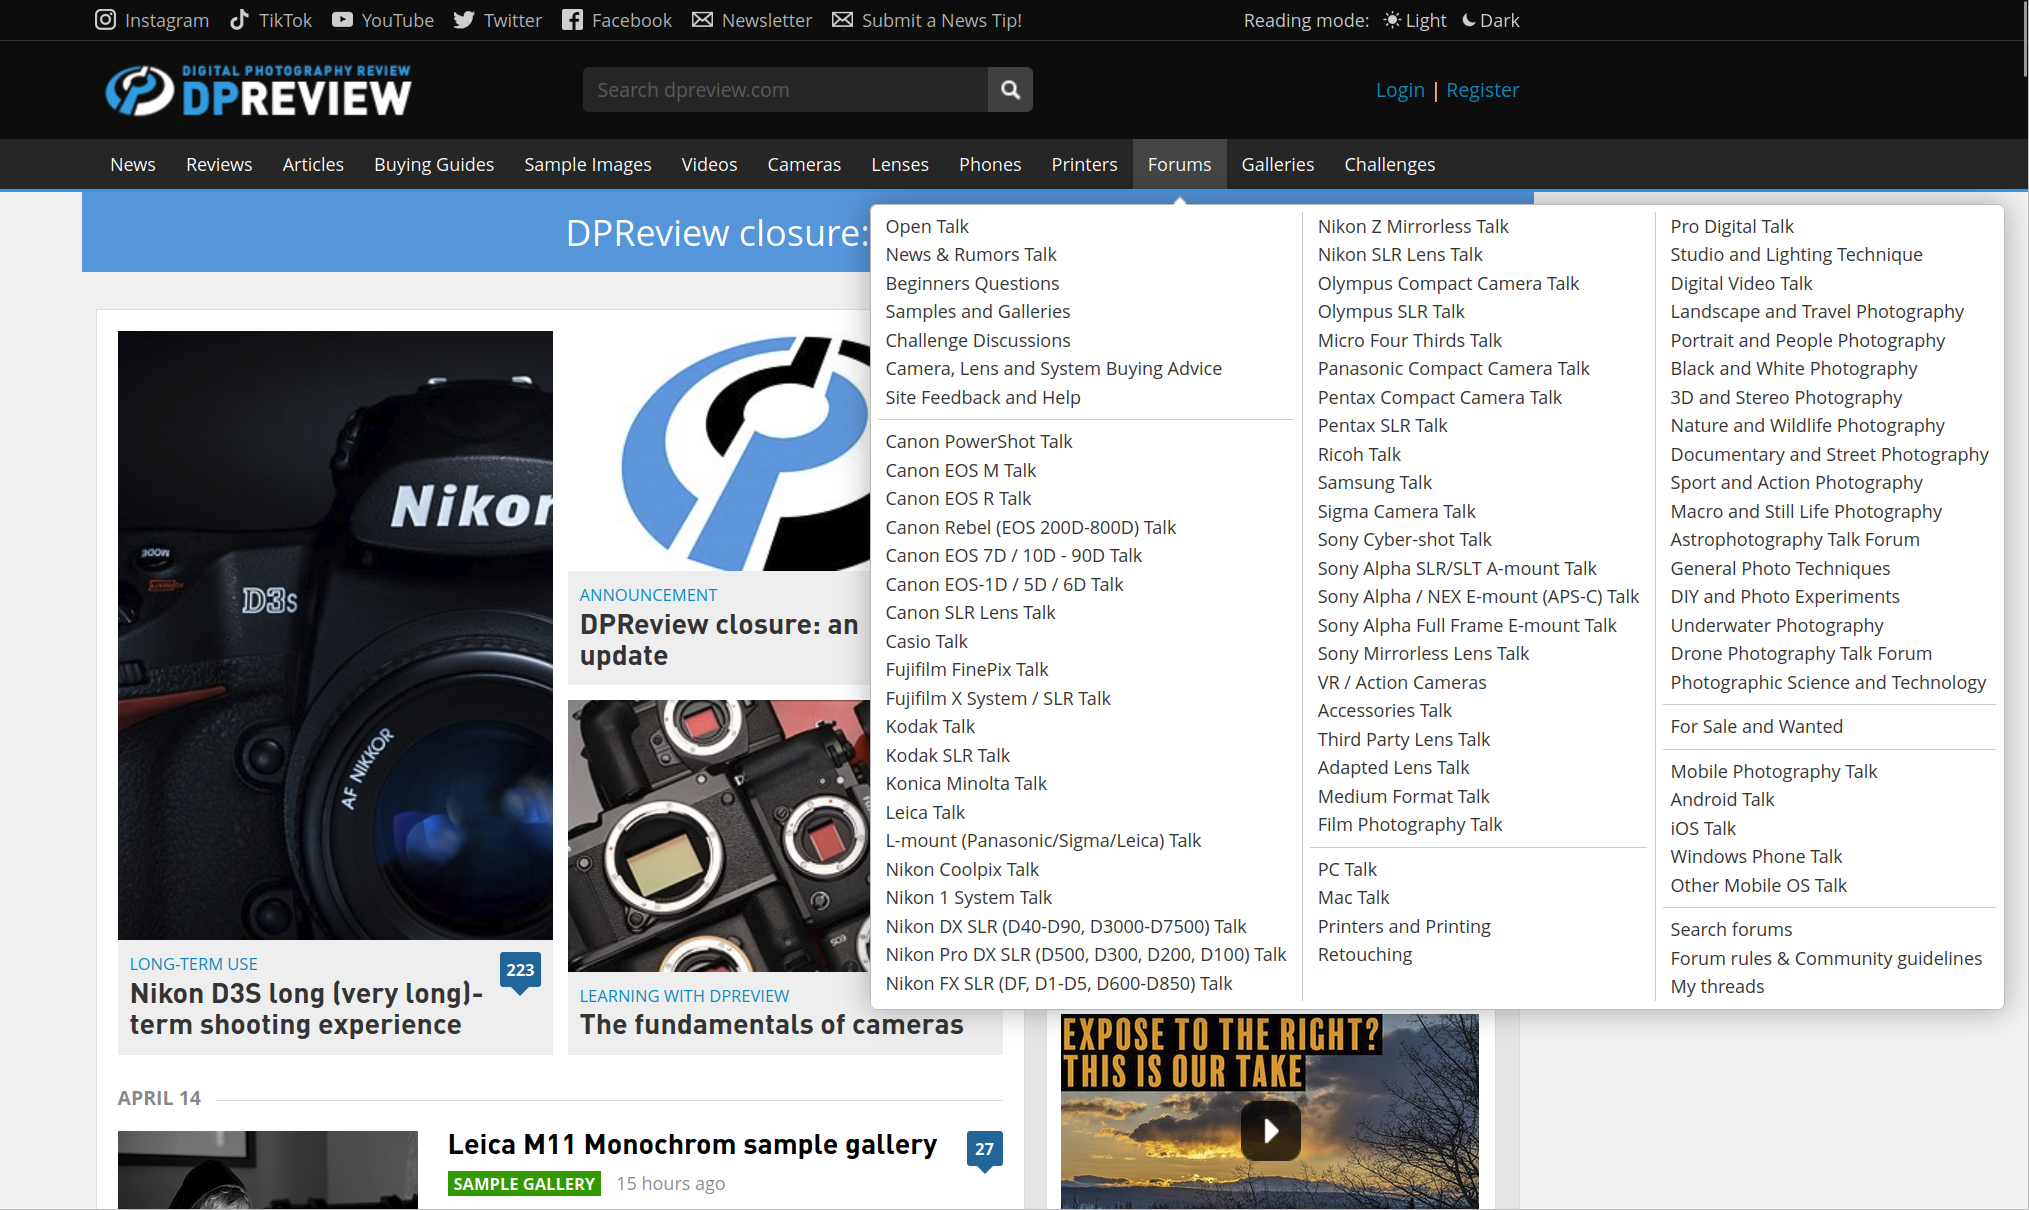Open the News menu
The image size is (2029, 1210).
click(133, 164)
